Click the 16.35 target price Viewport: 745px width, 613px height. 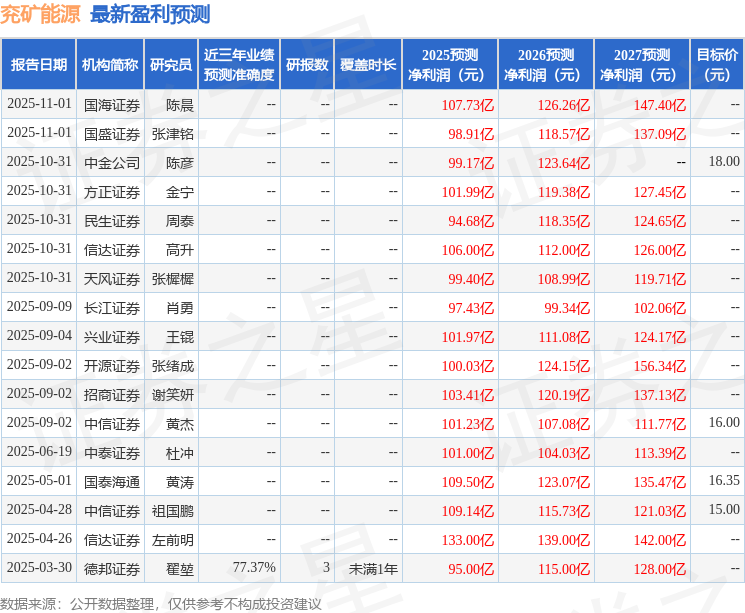[x=724, y=480]
